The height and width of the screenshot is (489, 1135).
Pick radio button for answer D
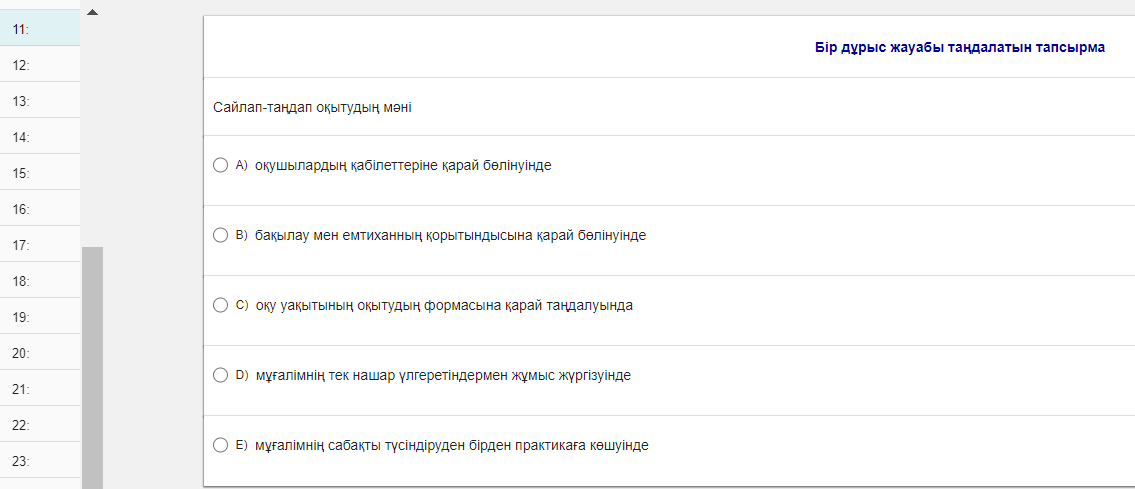pyautogui.click(x=221, y=375)
